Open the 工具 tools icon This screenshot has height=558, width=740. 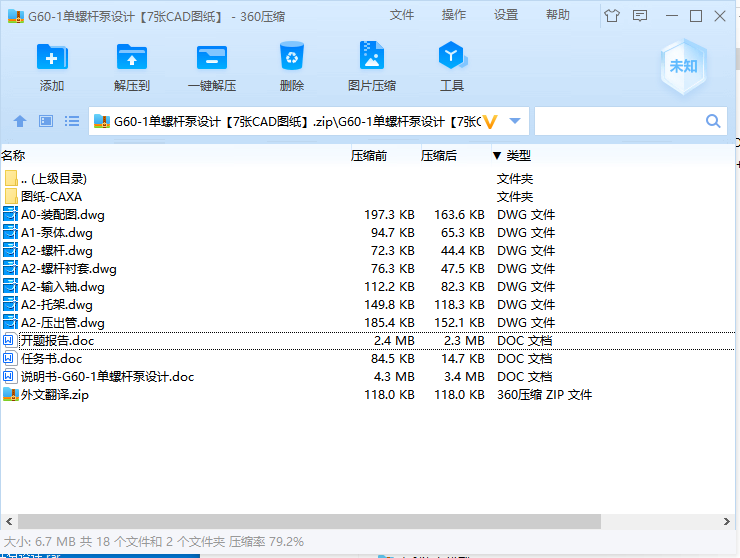[452, 56]
